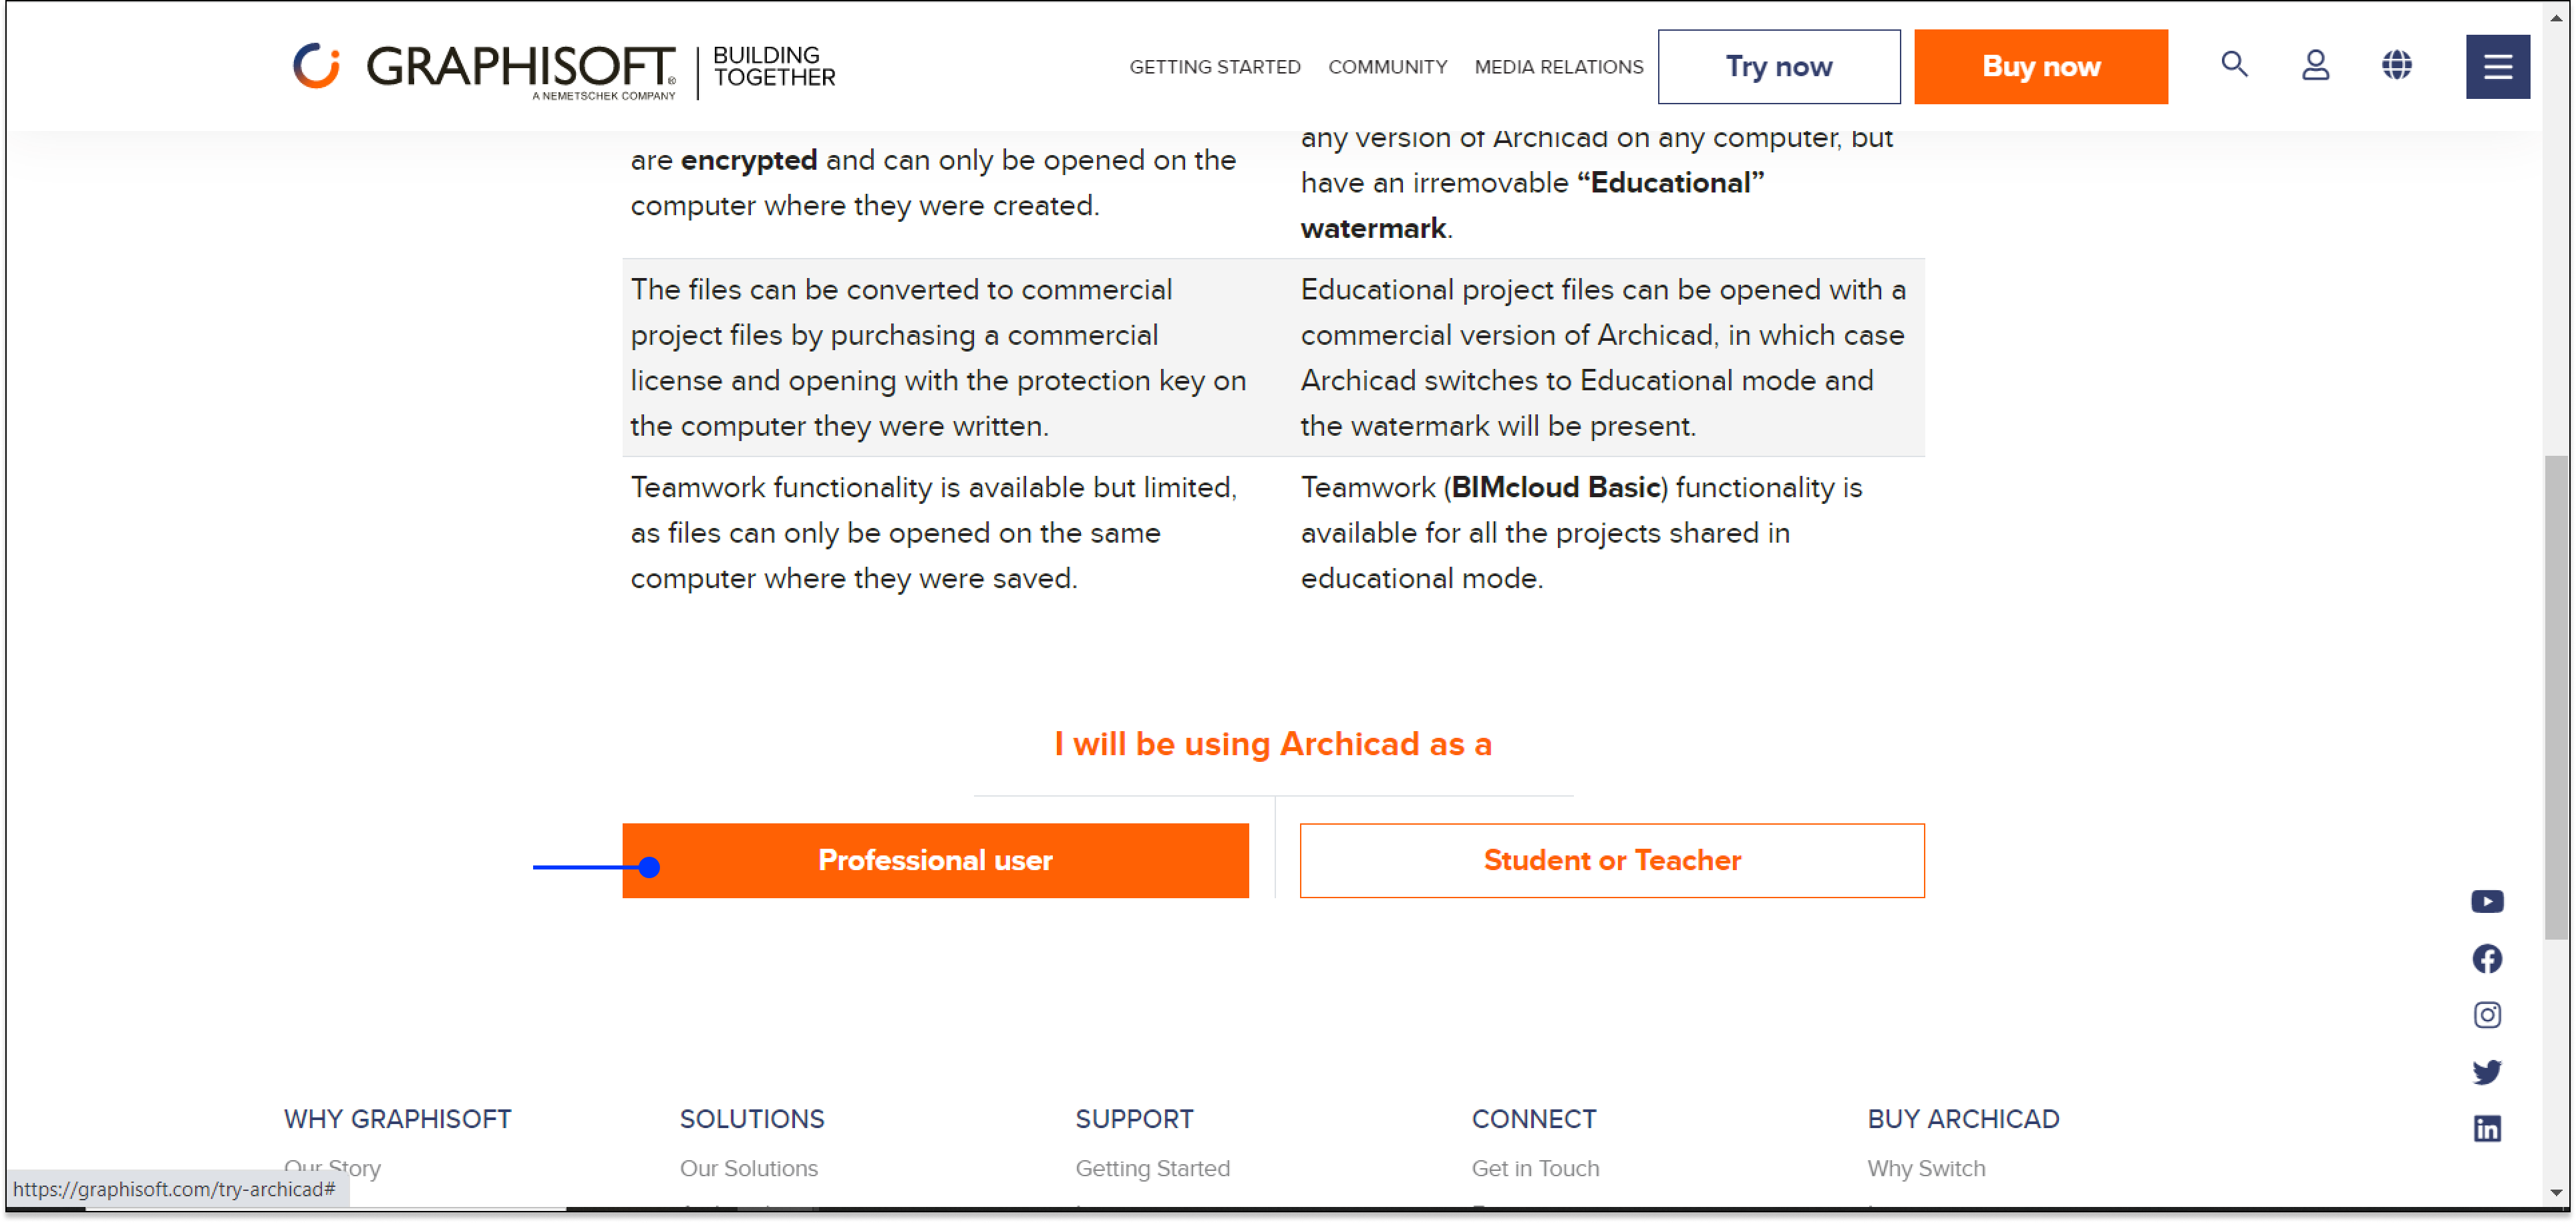Click the search magnifier icon
Image resolution: width=2576 pixels, height=1223 pixels.
[2234, 66]
